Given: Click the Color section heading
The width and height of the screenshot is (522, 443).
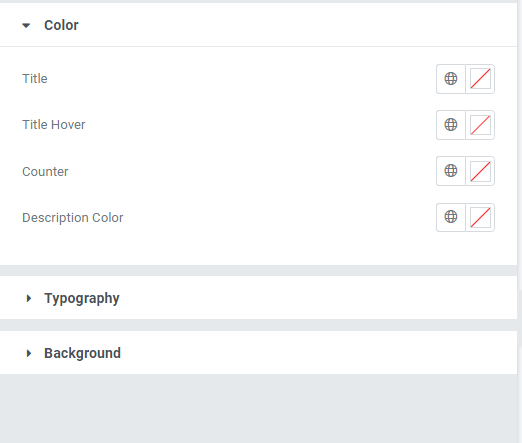Looking at the screenshot, I should (x=61, y=25).
